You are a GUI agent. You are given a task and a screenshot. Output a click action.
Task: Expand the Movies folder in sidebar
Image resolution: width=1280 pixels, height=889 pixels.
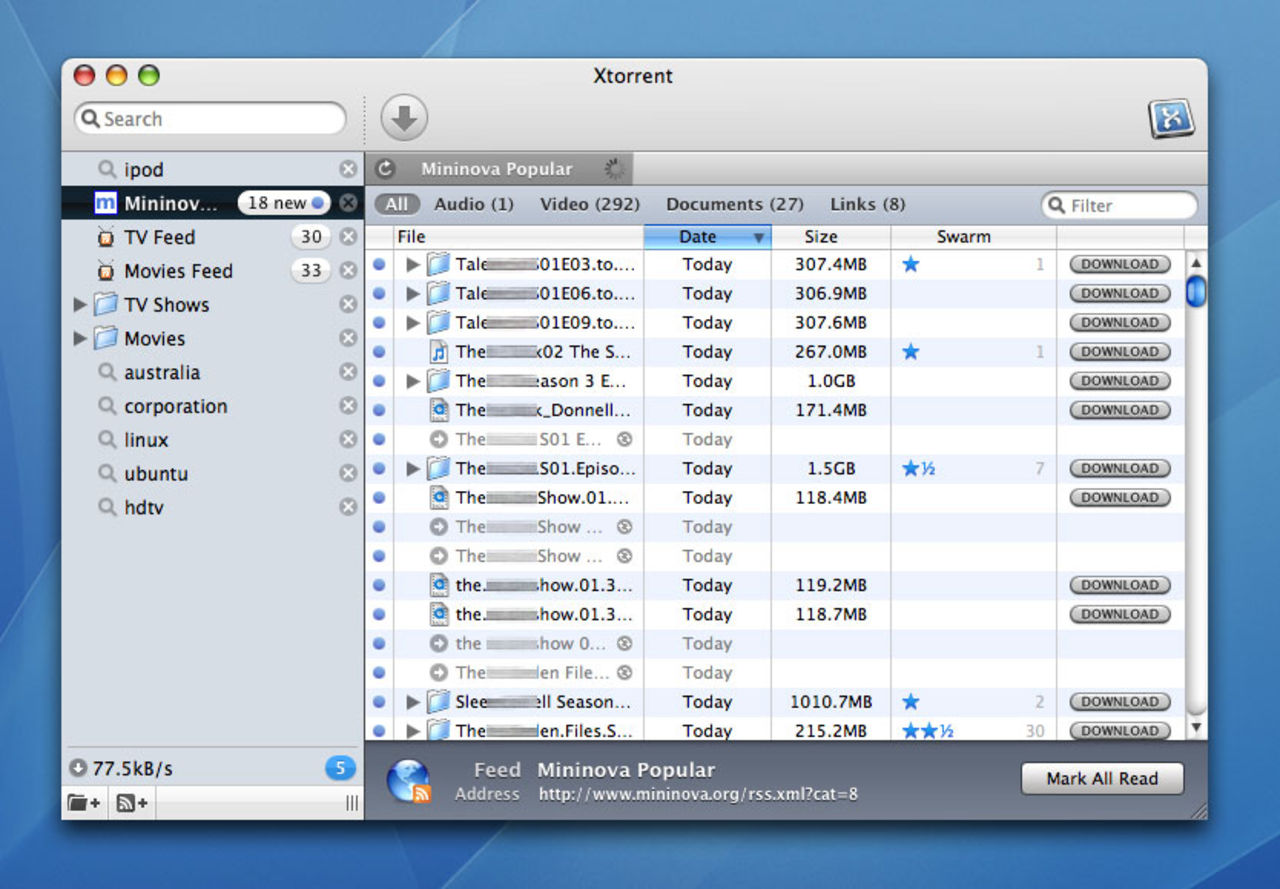coord(80,339)
